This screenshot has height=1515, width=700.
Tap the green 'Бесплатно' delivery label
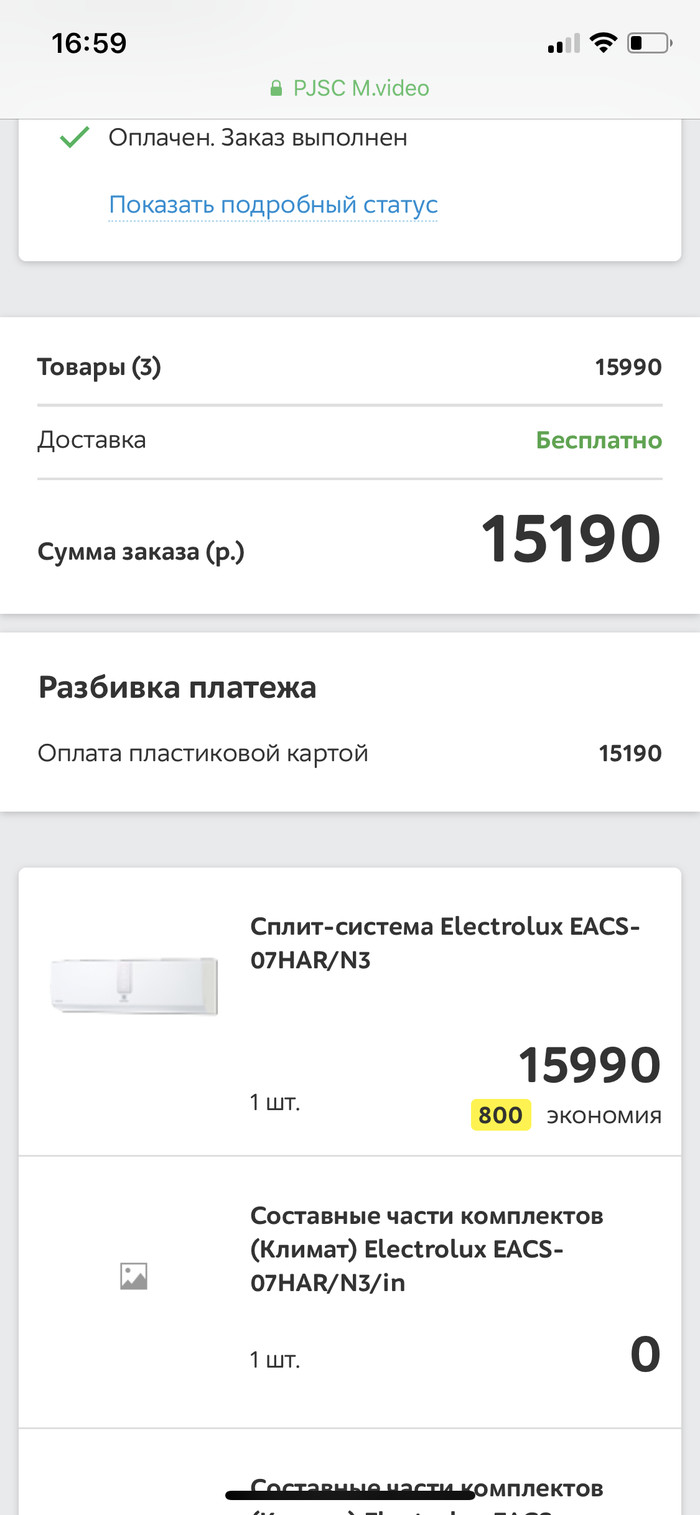[x=598, y=440]
